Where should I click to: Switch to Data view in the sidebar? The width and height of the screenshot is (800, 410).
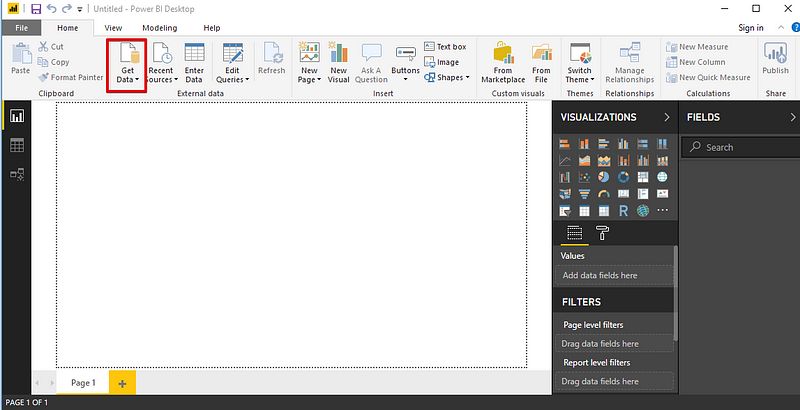17,146
